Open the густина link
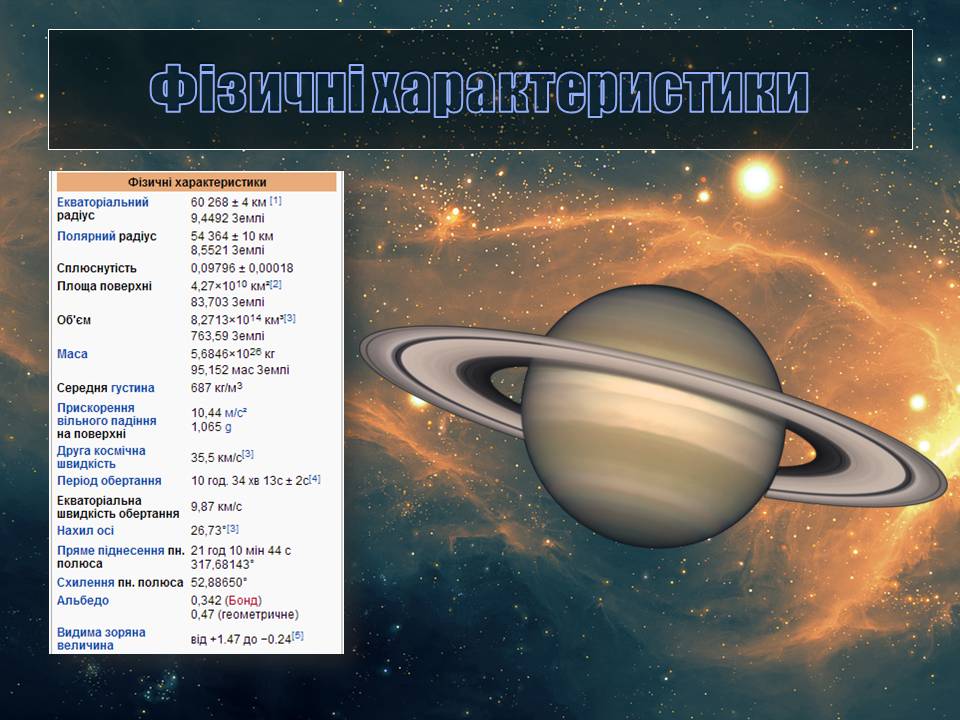The image size is (960, 720). point(133,388)
